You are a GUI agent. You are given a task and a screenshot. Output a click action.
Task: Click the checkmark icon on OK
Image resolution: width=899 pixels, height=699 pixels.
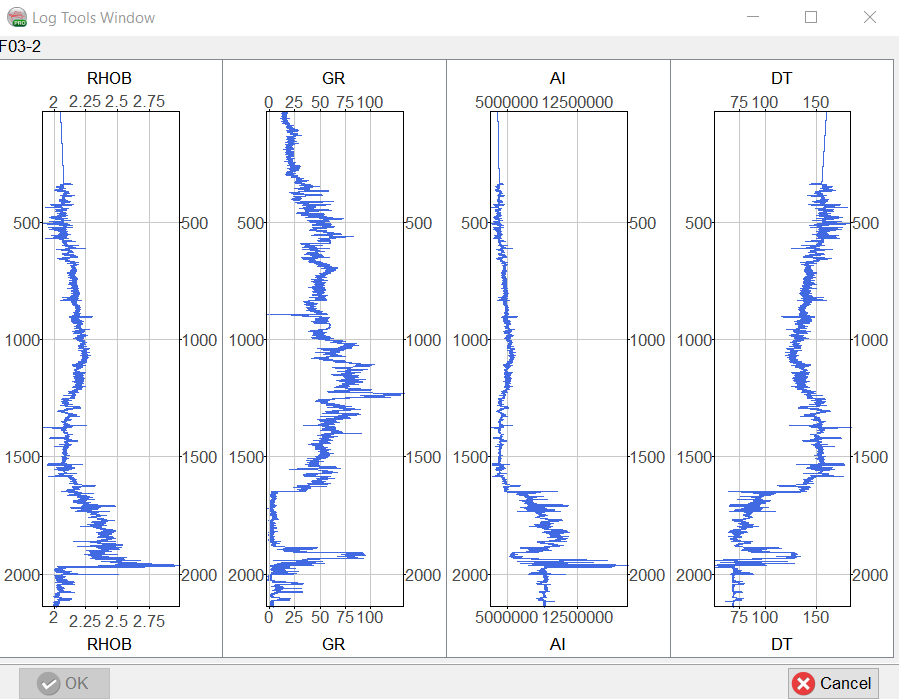(48, 683)
